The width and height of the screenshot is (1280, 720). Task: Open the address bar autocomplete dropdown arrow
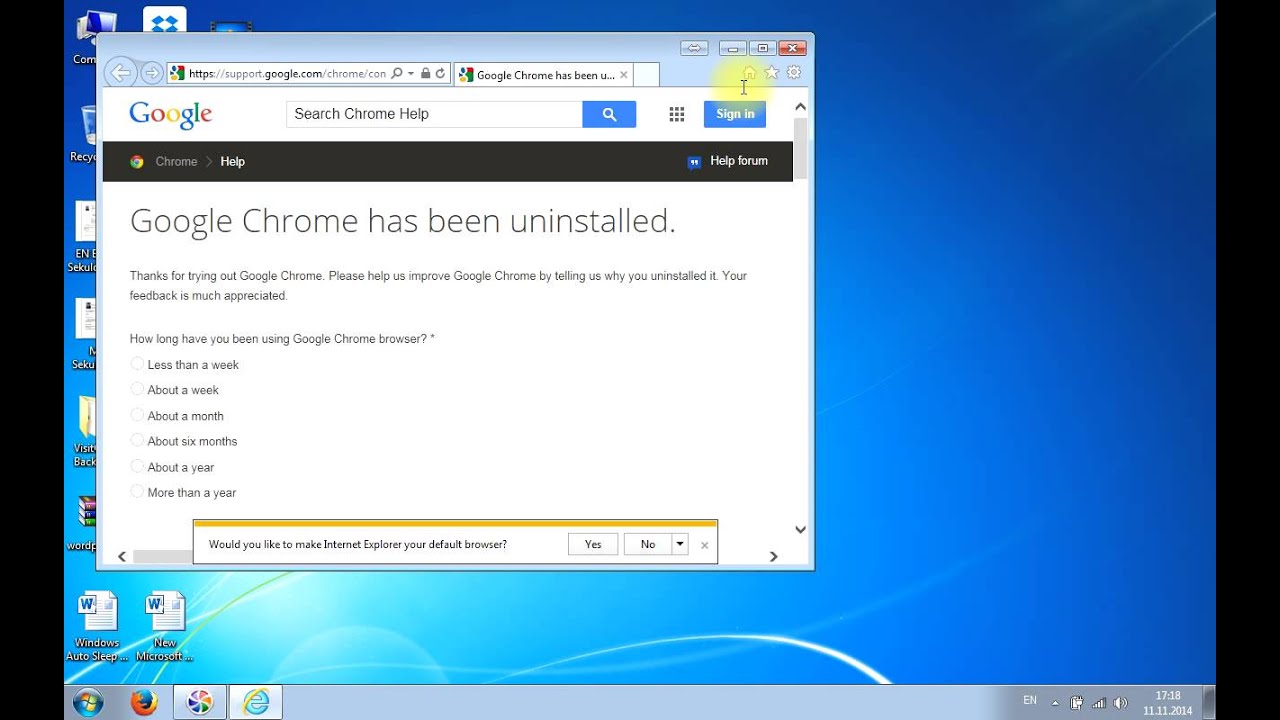pyautogui.click(x=411, y=74)
